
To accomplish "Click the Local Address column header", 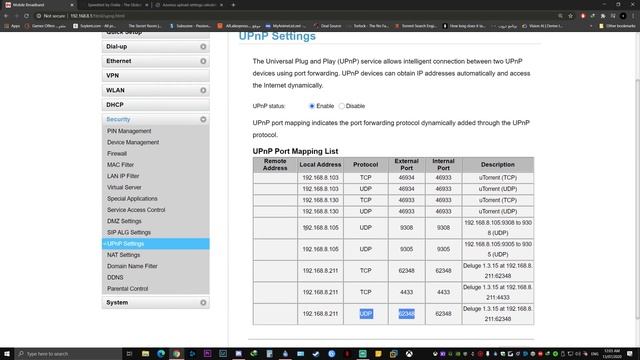I will tap(320, 164).
